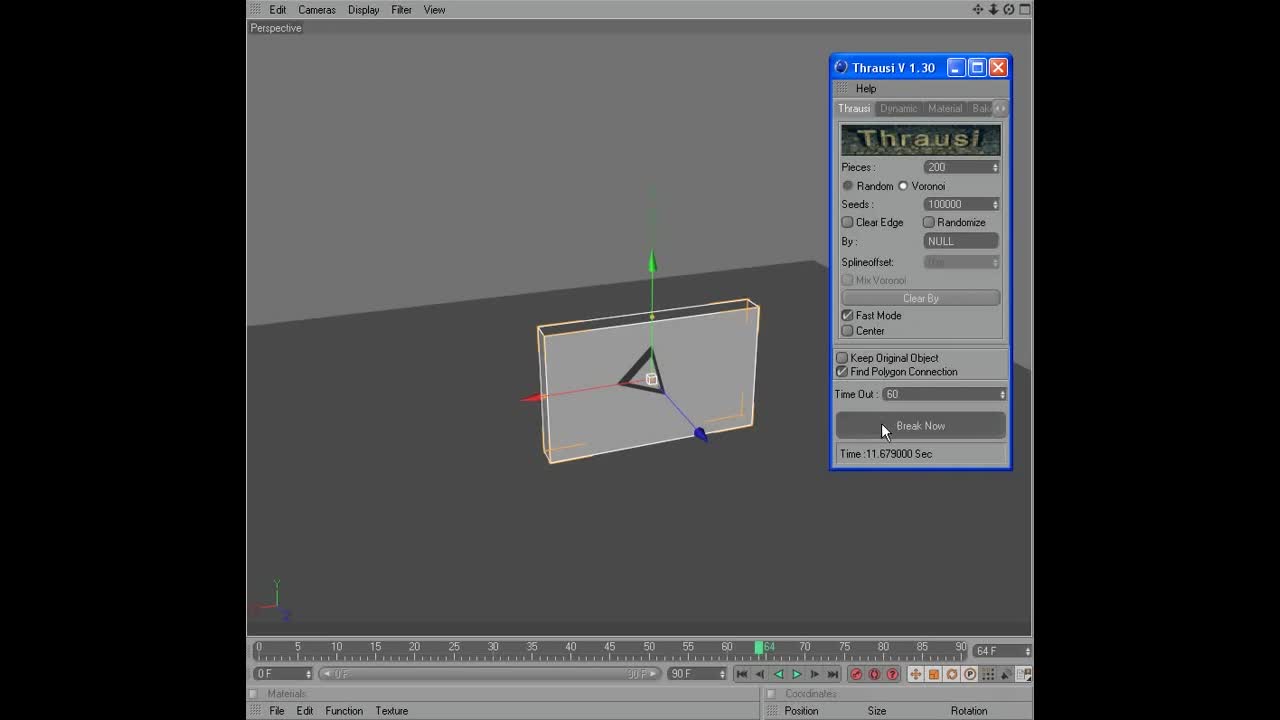The image size is (1280, 720).
Task: Open the Materials File menu
Action: [277, 711]
